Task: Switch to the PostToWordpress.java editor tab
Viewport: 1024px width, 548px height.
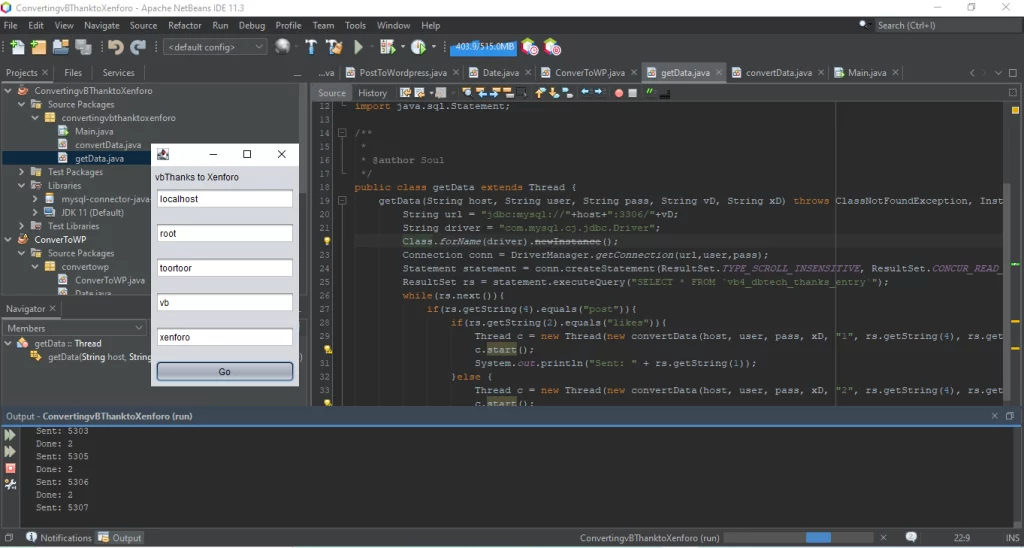Action: click(403, 73)
